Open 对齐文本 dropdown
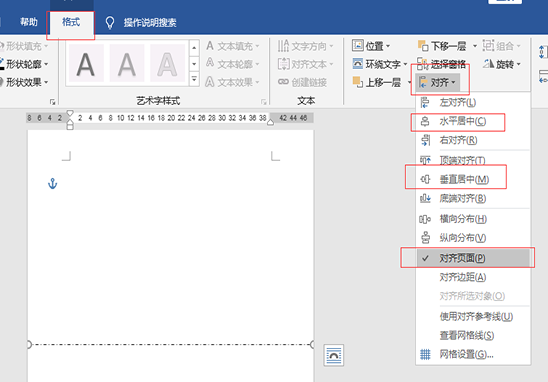This screenshot has width=548, height=382. coord(305,64)
